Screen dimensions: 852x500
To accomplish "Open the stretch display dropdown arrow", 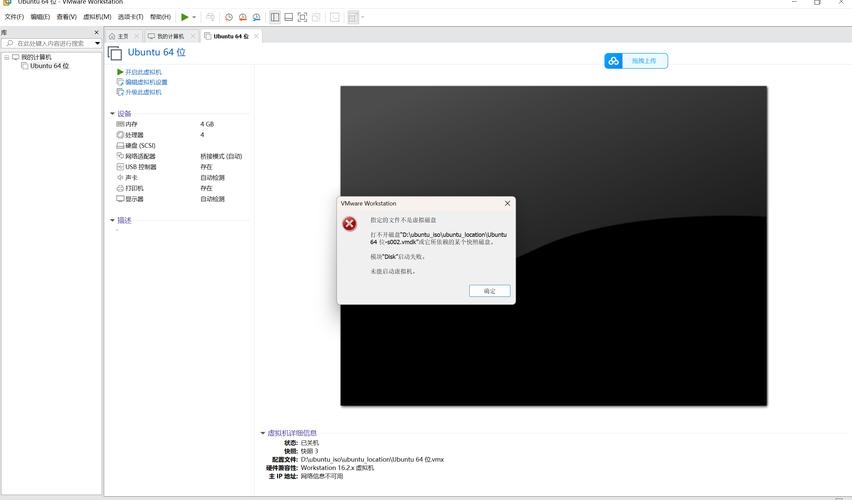I will tap(362, 17).
